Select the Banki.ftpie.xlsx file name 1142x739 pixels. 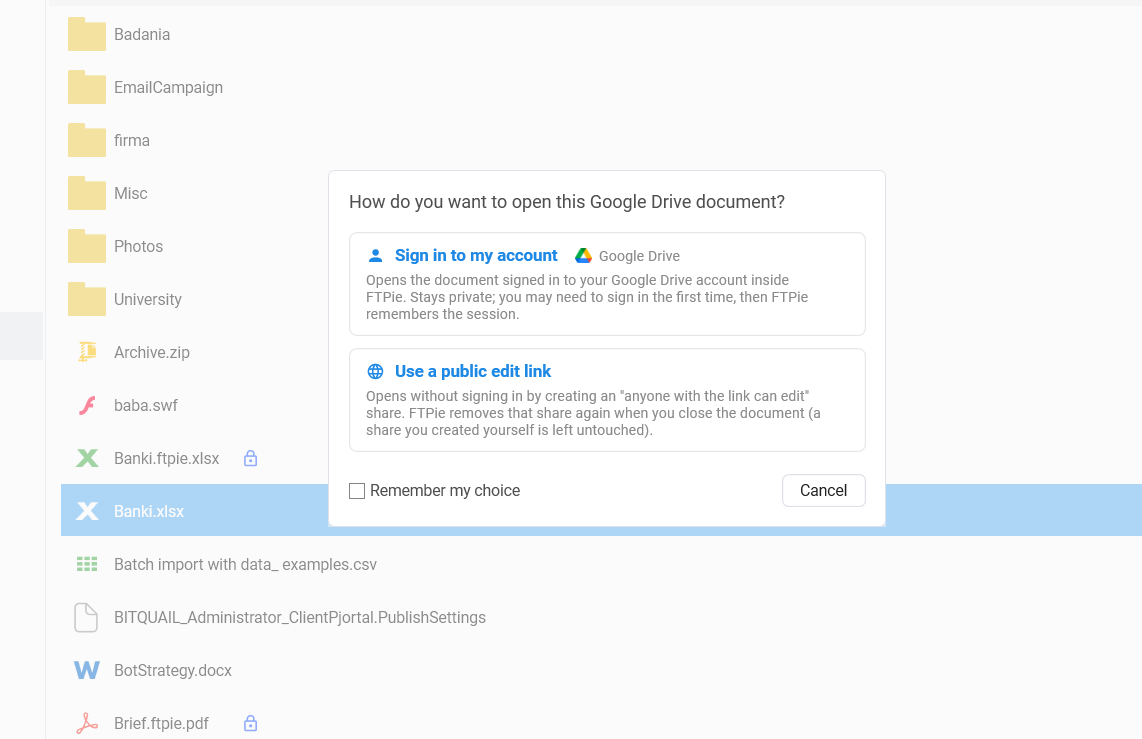[x=167, y=458]
